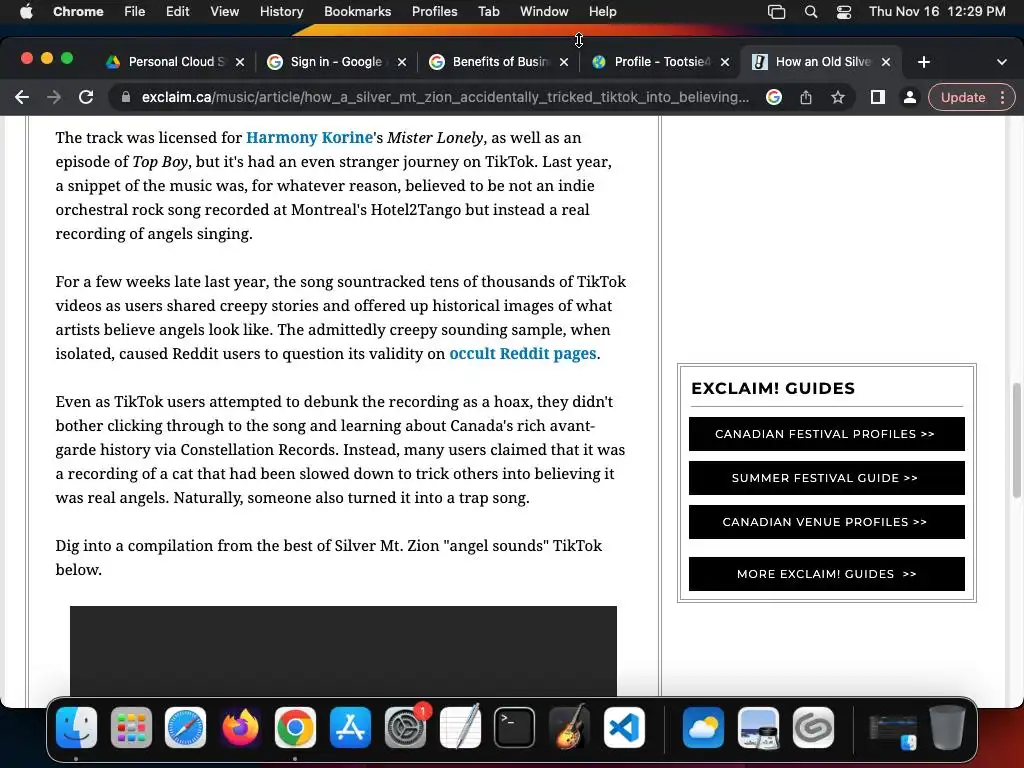Image resolution: width=1024 pixels, height=768 pixels.
Task: Close the Sign in - Google tab
Action: pyautogui.click(x=402, y=62)
